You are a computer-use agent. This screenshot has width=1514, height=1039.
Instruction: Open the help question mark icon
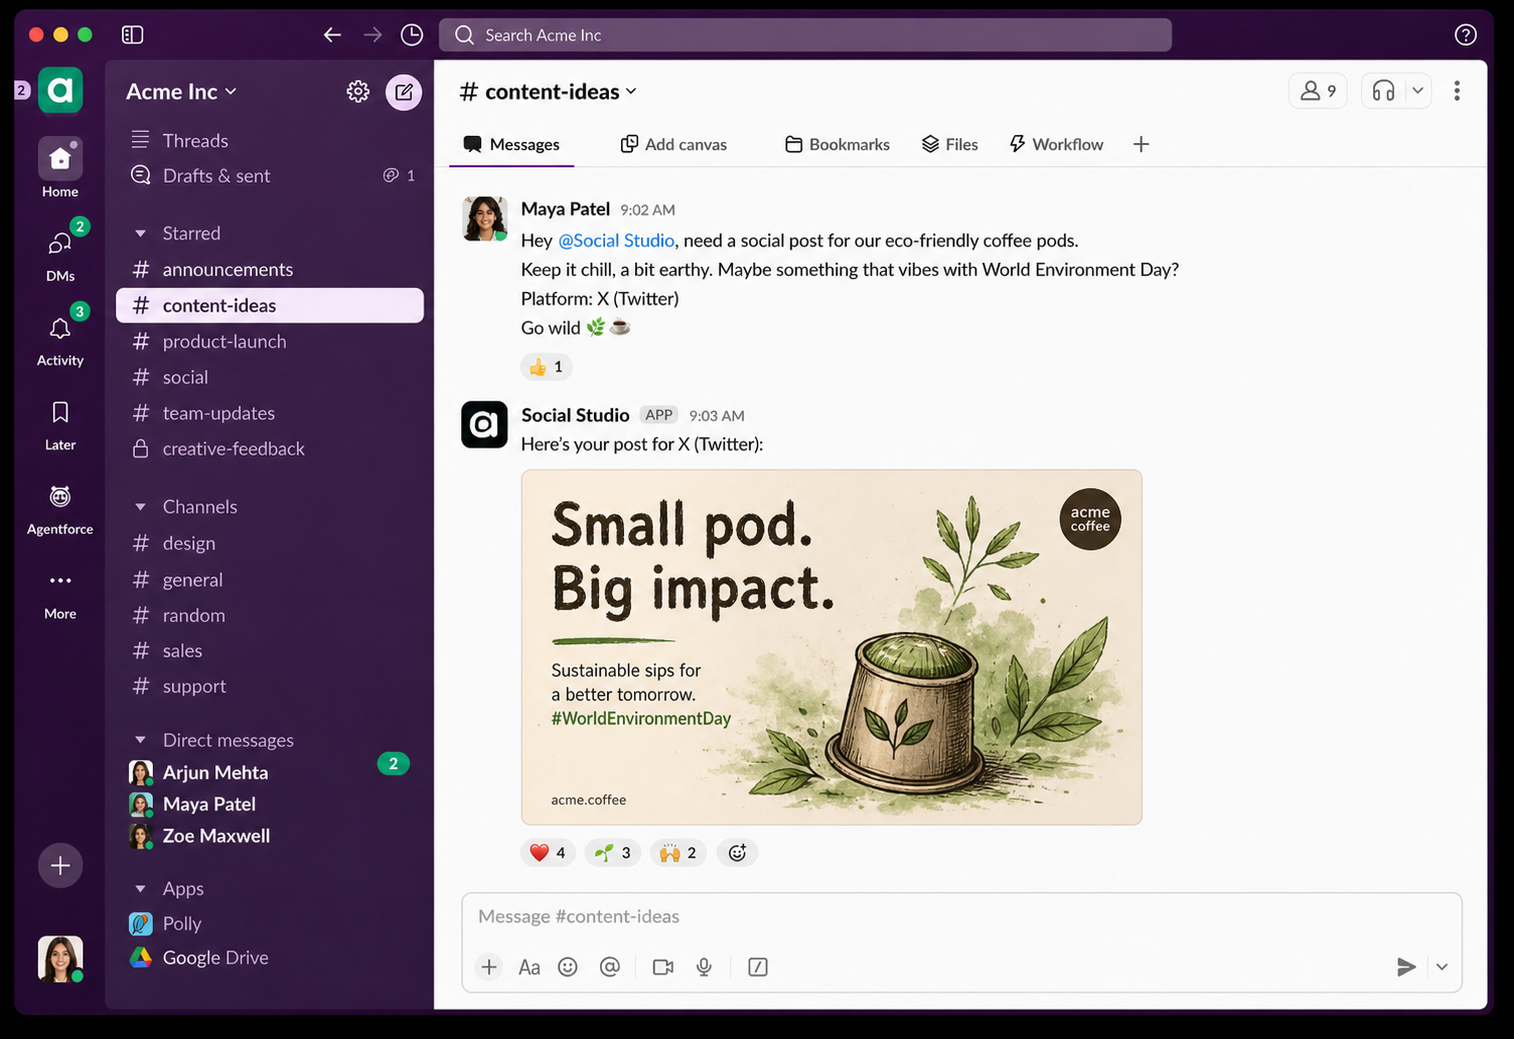[1465, 35]
